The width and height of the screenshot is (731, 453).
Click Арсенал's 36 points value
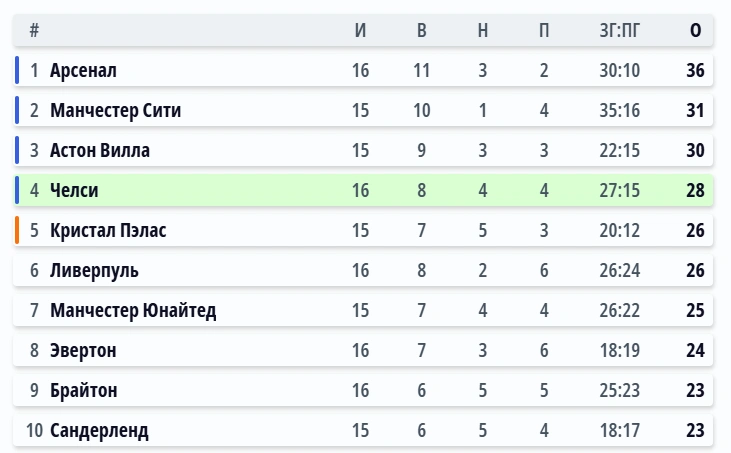click(695, 71)
